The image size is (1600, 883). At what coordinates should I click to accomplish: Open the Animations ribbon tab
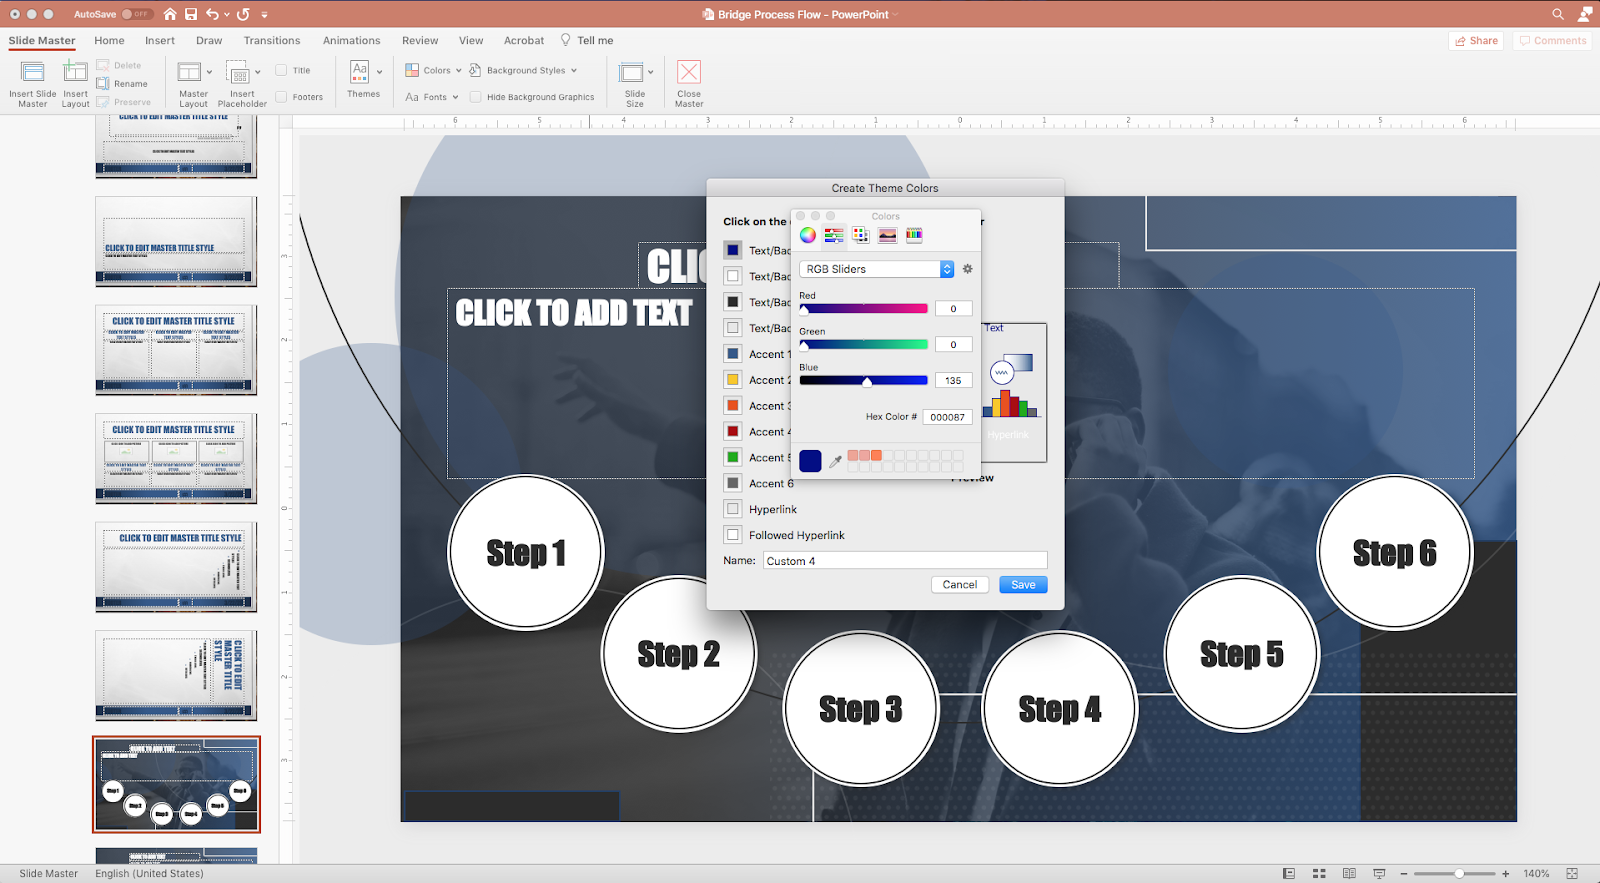[x=351, y=40]
